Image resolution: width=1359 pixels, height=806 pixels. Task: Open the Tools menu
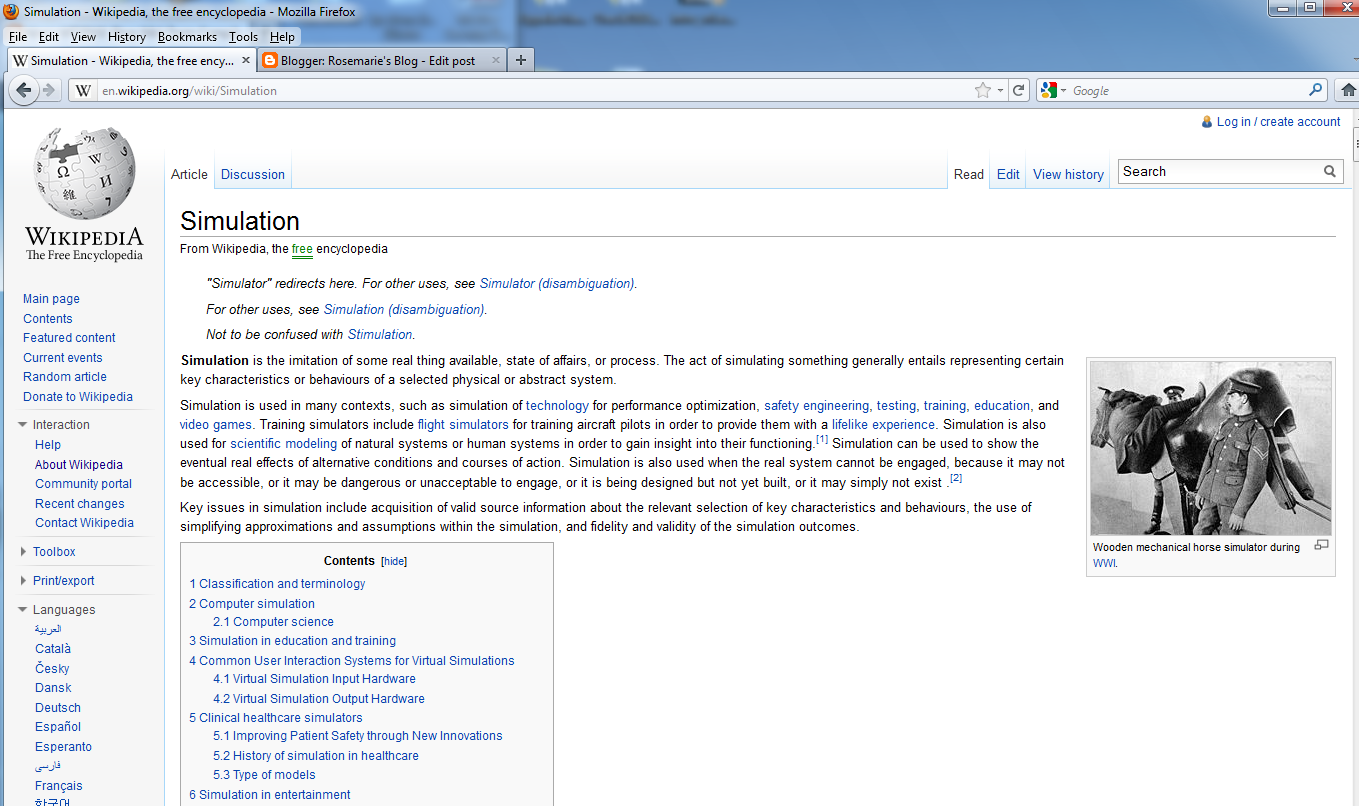click(x=243, y=37)
